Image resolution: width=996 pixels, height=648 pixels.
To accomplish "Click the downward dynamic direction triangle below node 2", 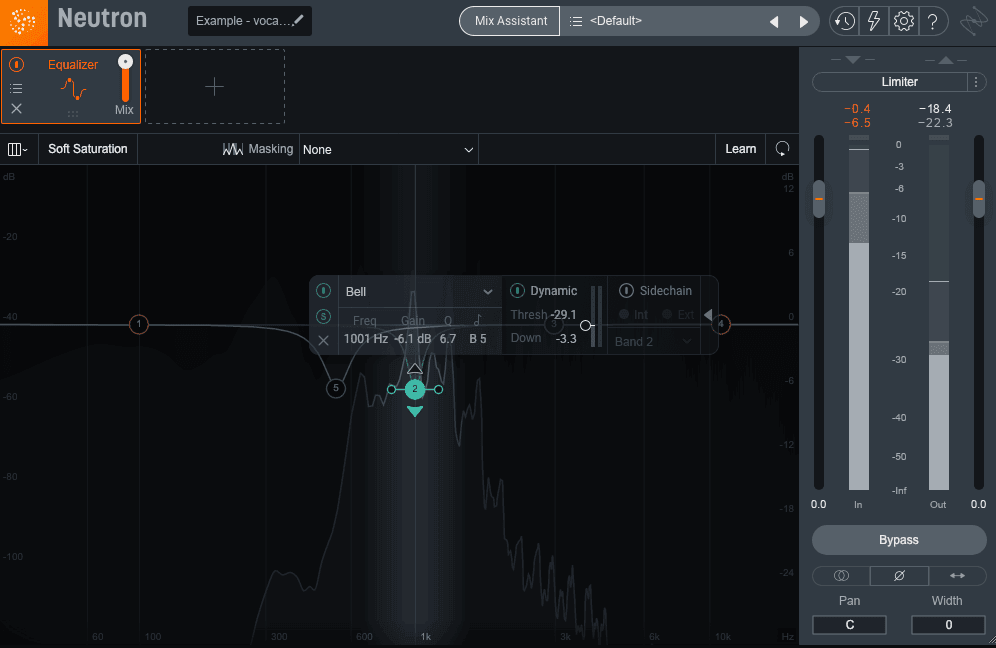I will pos(415,412).
